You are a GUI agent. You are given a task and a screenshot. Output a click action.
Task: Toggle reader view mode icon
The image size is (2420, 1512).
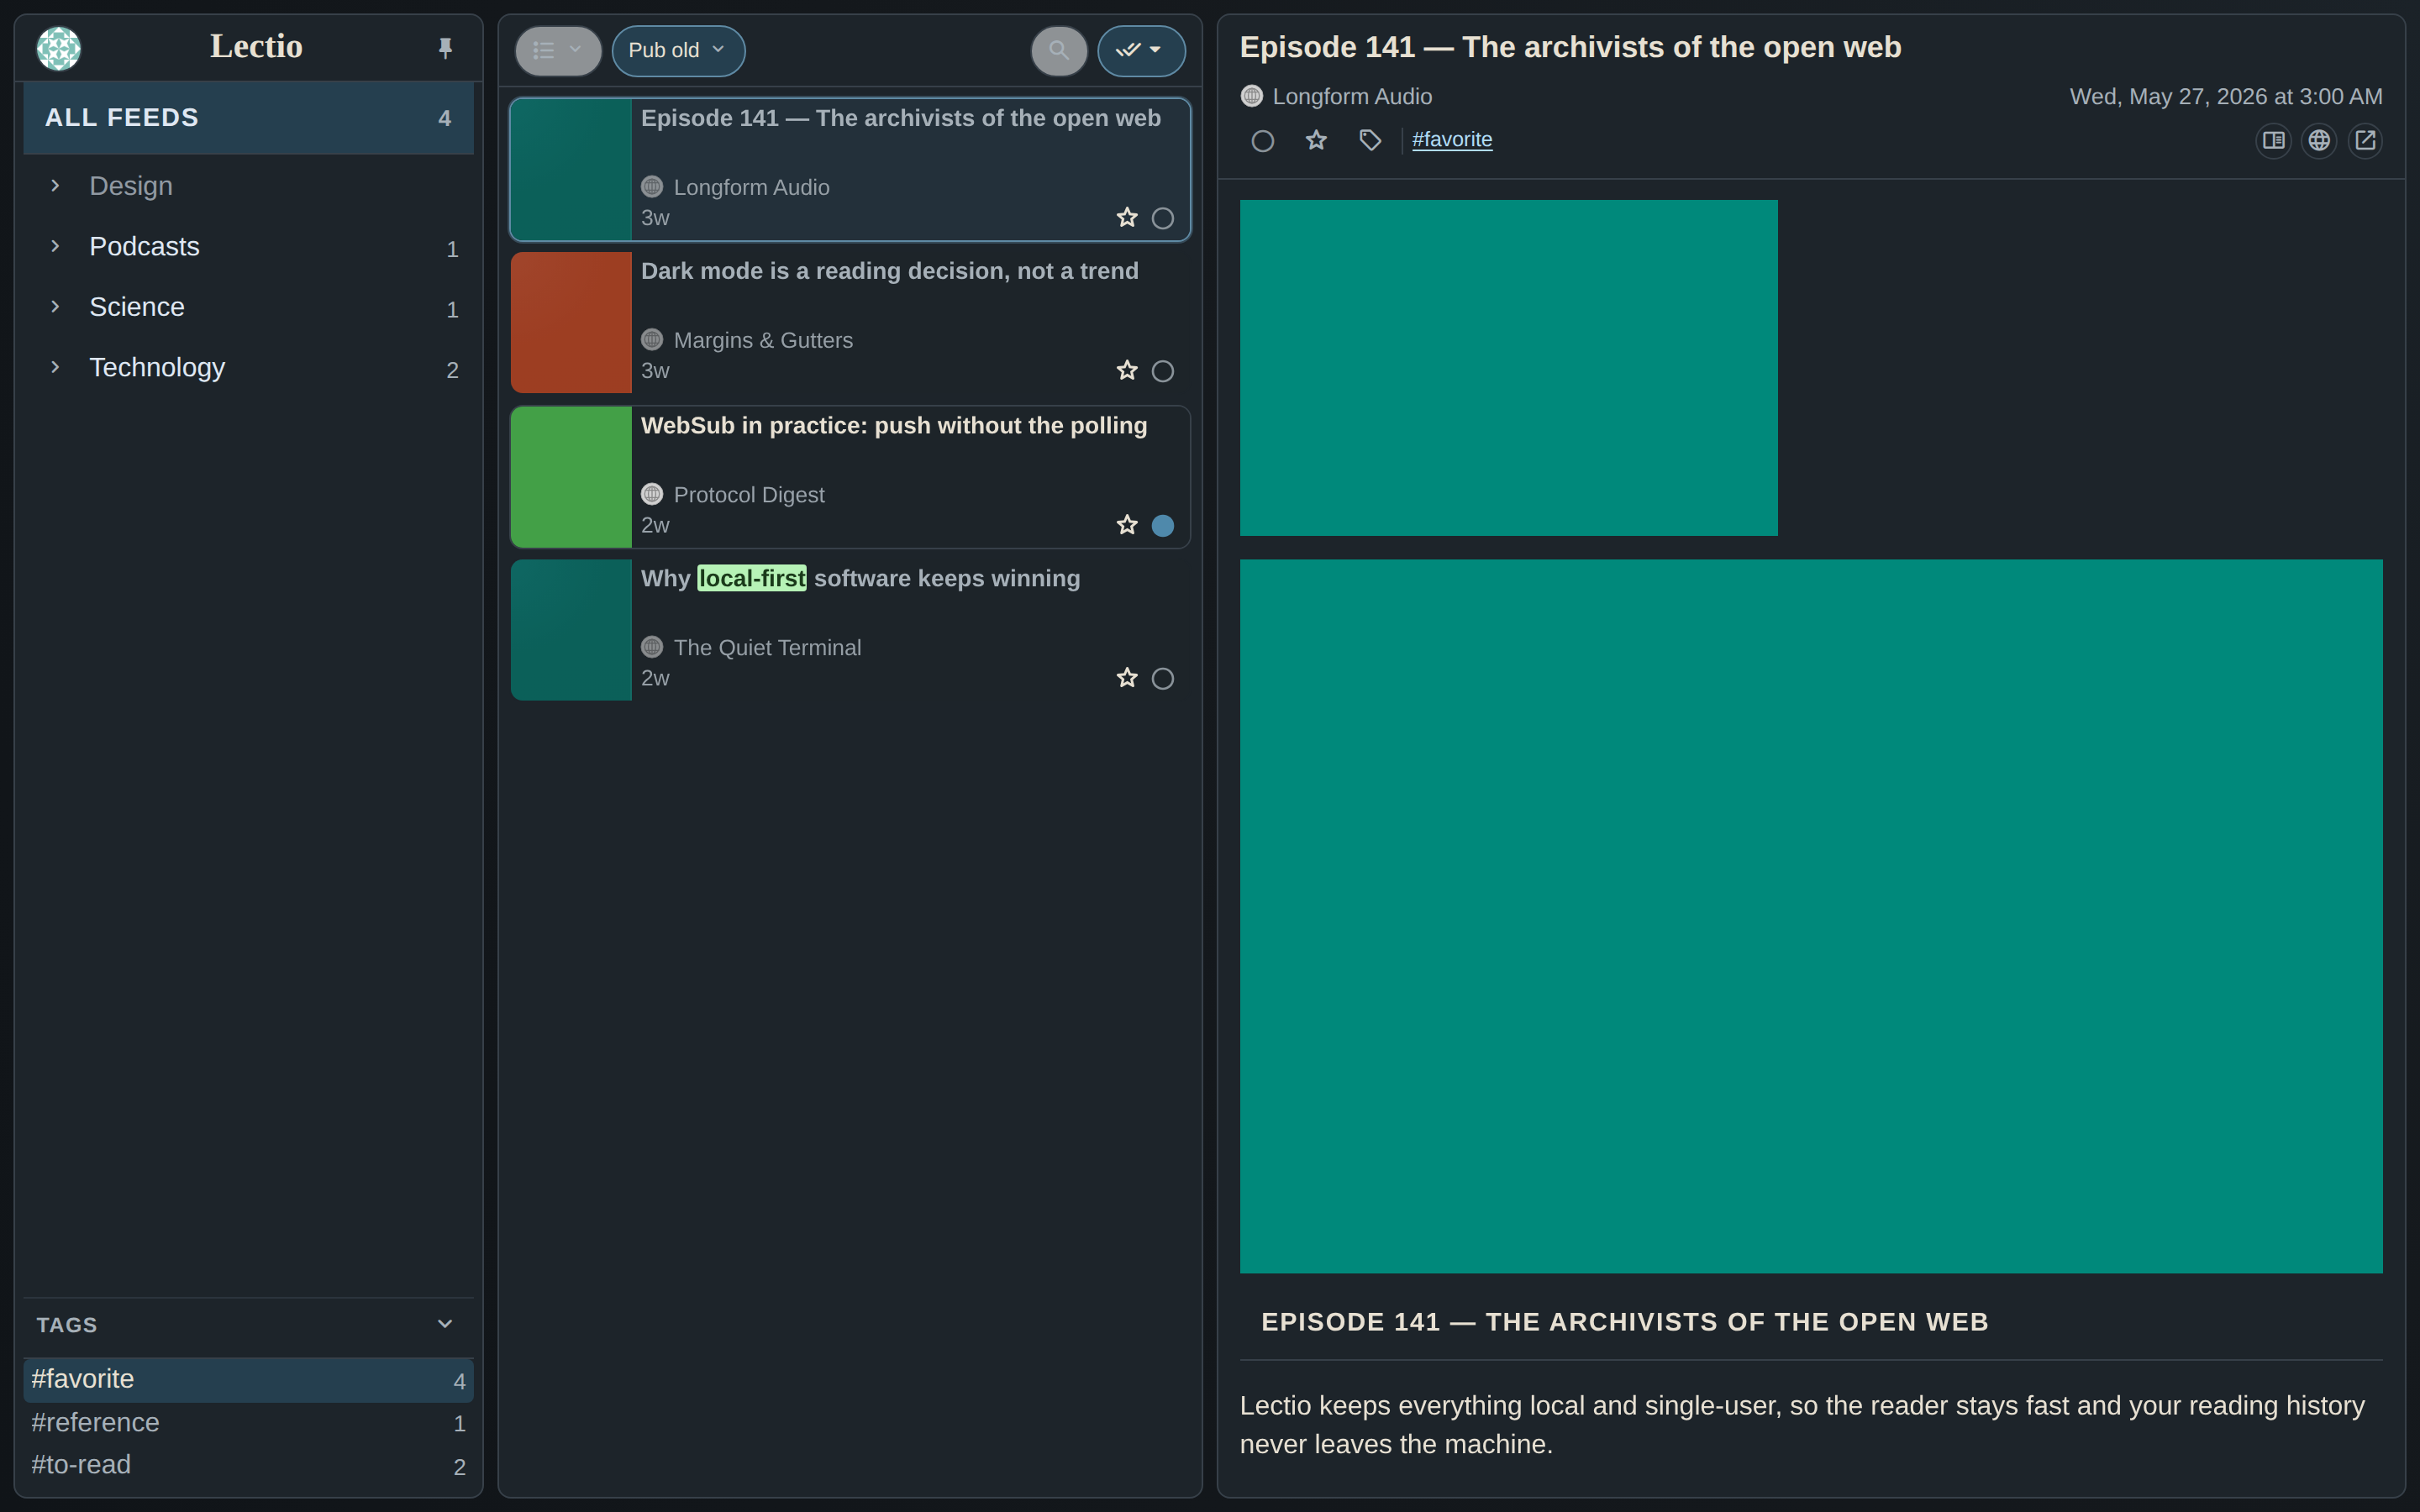tap(2273, 141)
